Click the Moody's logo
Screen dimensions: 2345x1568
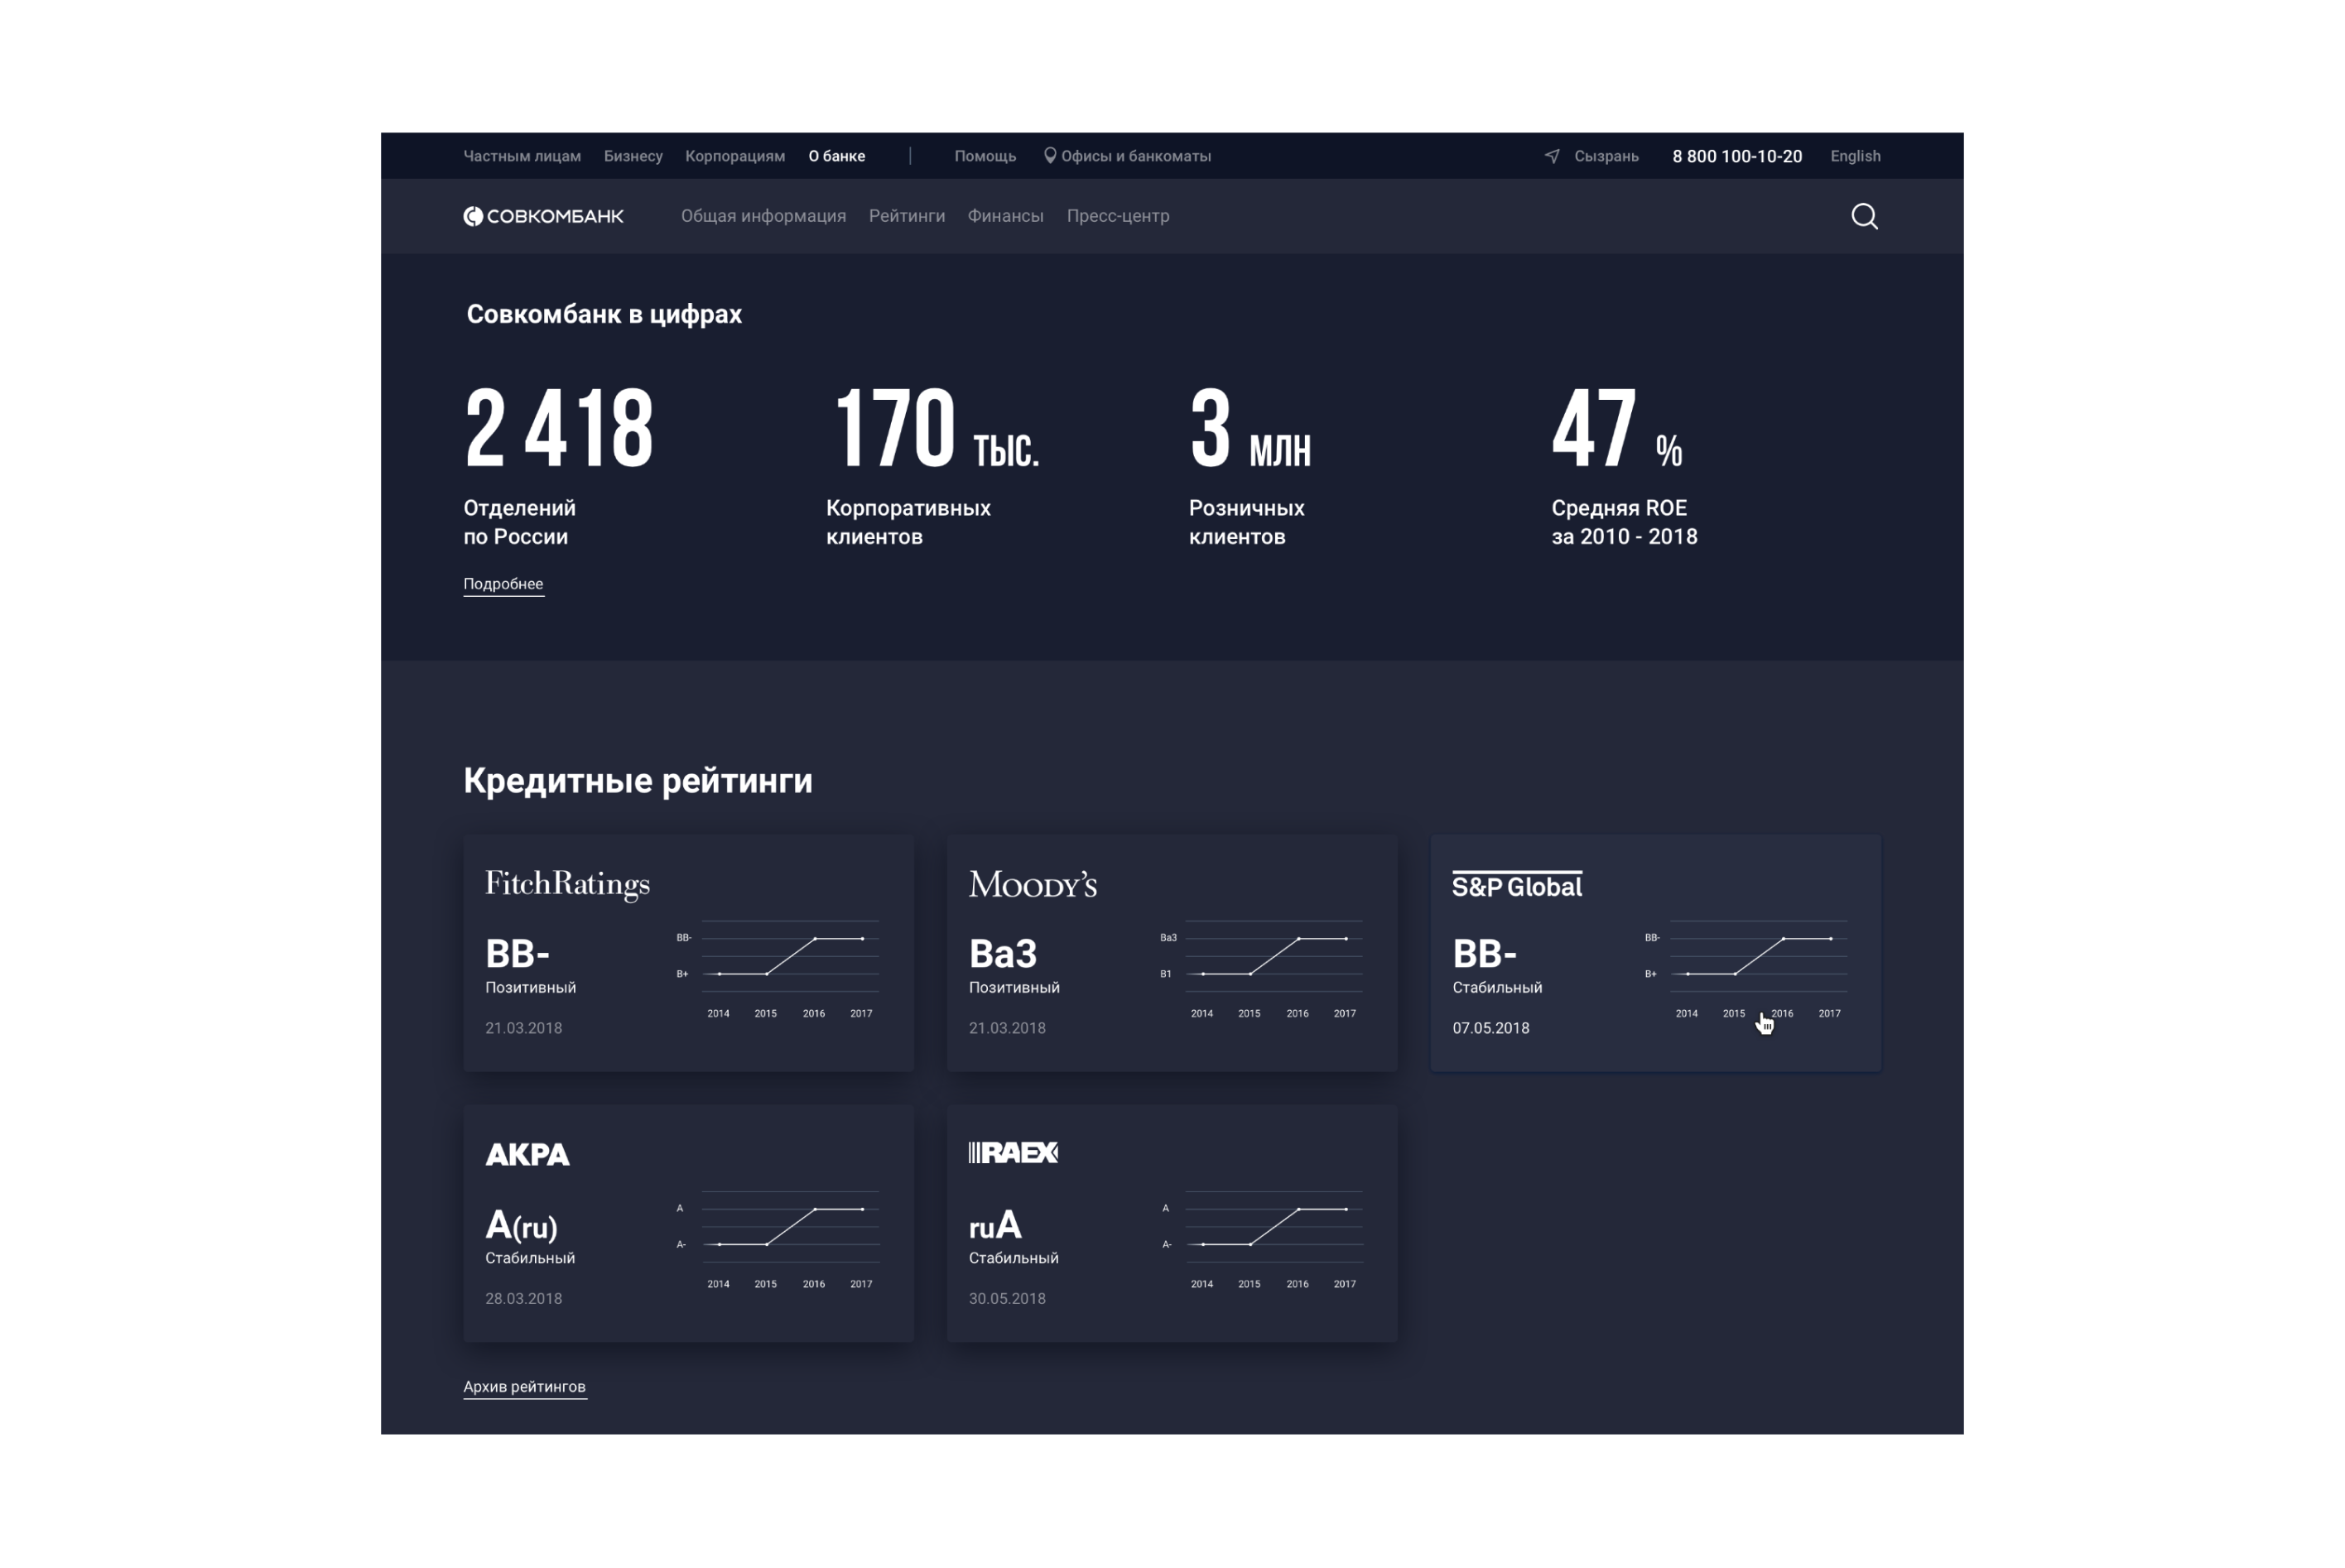click(x=1032, y=884)
